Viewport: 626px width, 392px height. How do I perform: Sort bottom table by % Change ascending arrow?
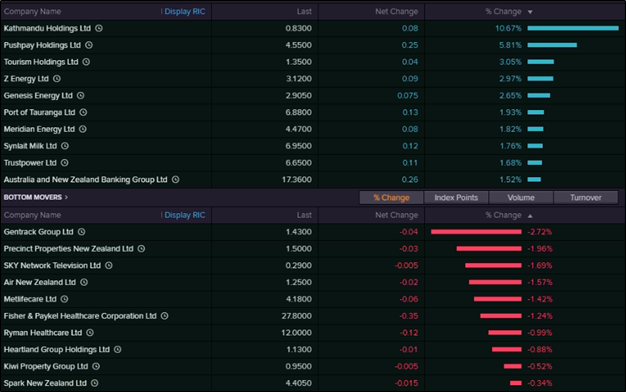coord(530,216)
